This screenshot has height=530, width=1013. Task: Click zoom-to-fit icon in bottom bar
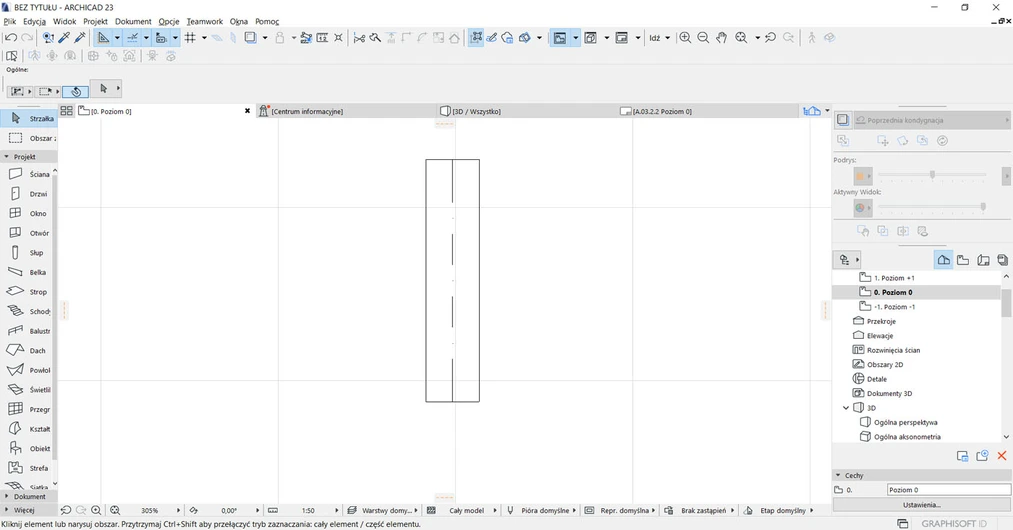coord(115,510)
